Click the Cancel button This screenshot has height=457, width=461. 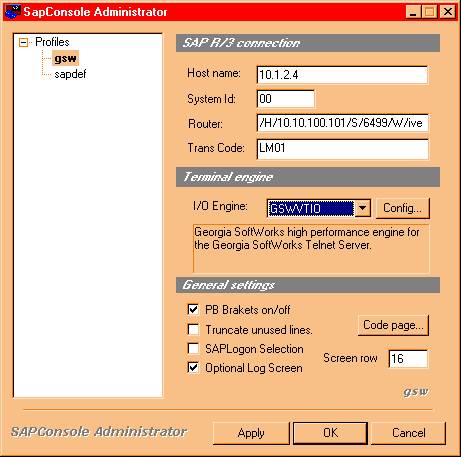tap(409, 433)
